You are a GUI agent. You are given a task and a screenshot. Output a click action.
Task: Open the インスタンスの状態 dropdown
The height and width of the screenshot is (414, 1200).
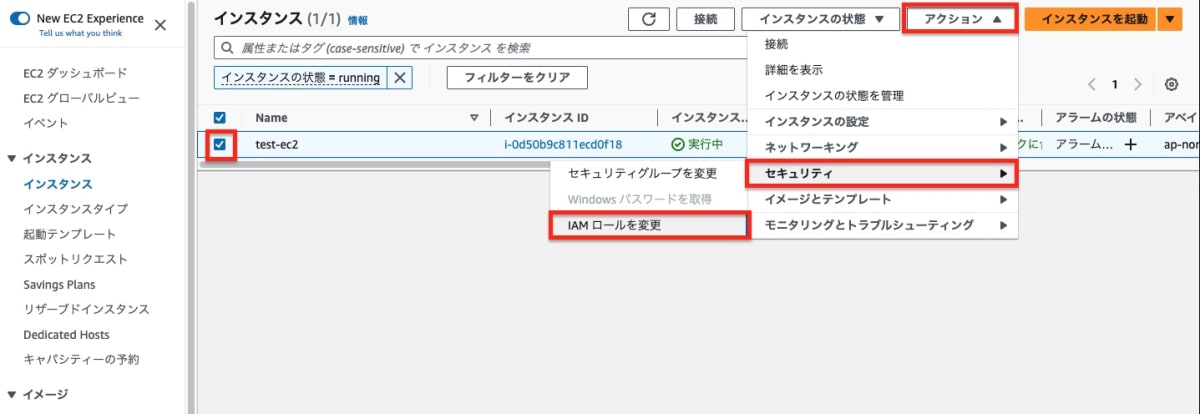(821, 19)
